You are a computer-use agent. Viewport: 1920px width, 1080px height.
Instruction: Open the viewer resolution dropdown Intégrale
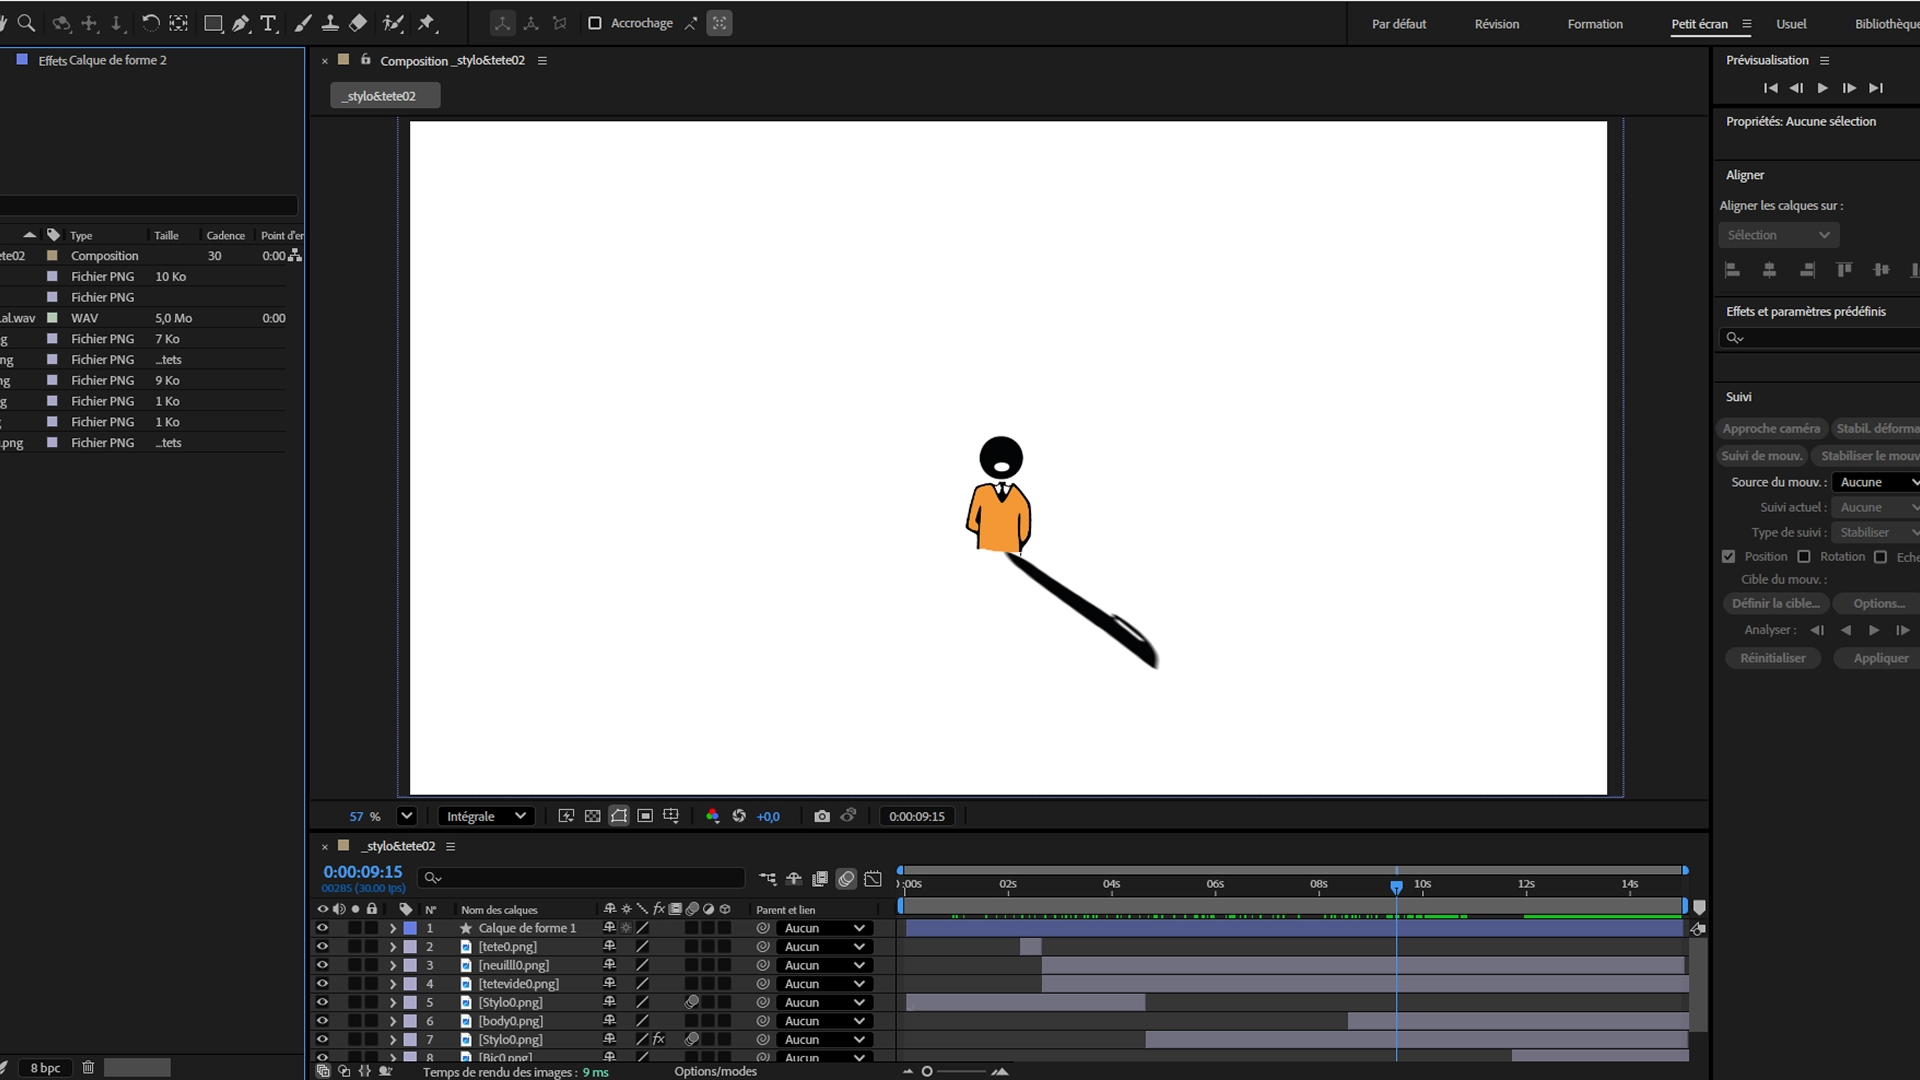[x=486, y=816]
